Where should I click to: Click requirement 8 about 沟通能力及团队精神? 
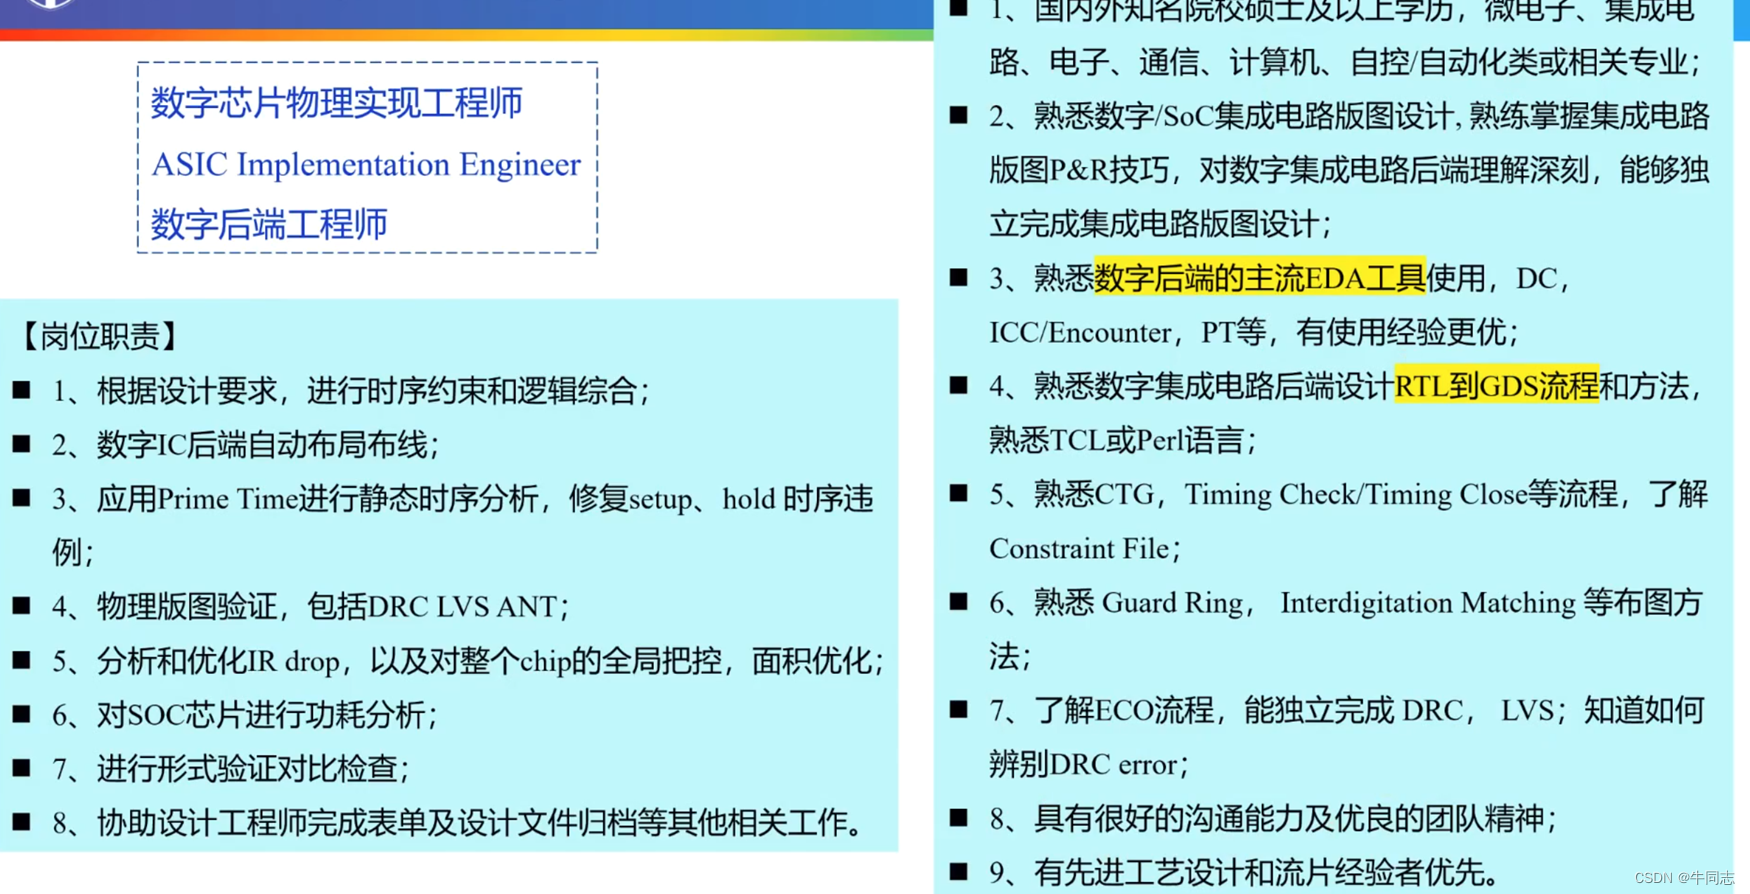coord(1274,819)
